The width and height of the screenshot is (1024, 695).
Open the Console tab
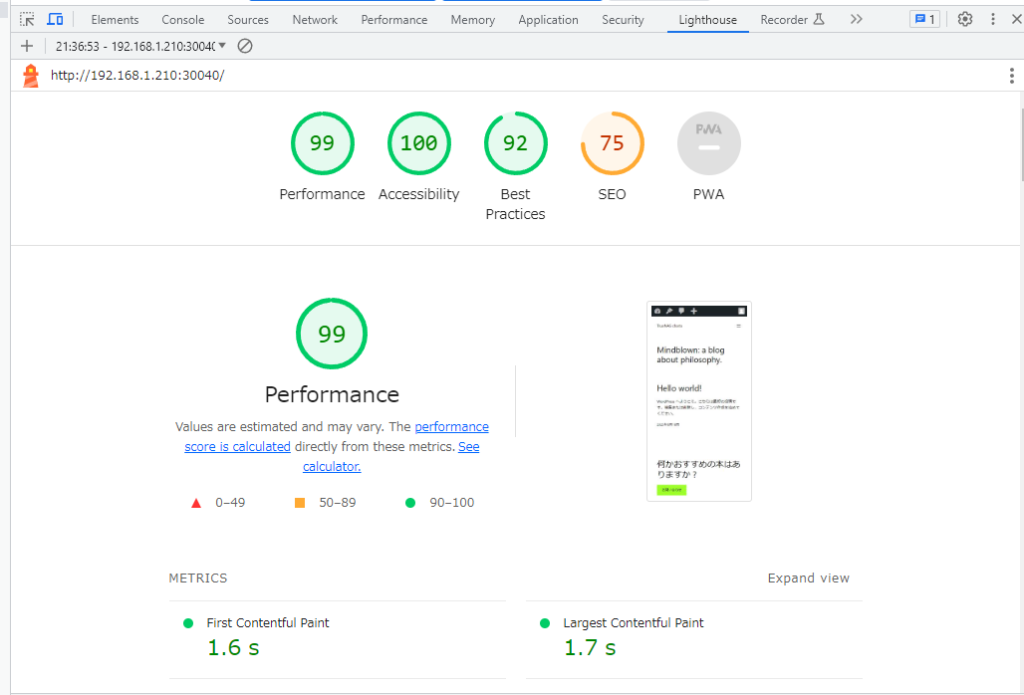tap(183, 19)
